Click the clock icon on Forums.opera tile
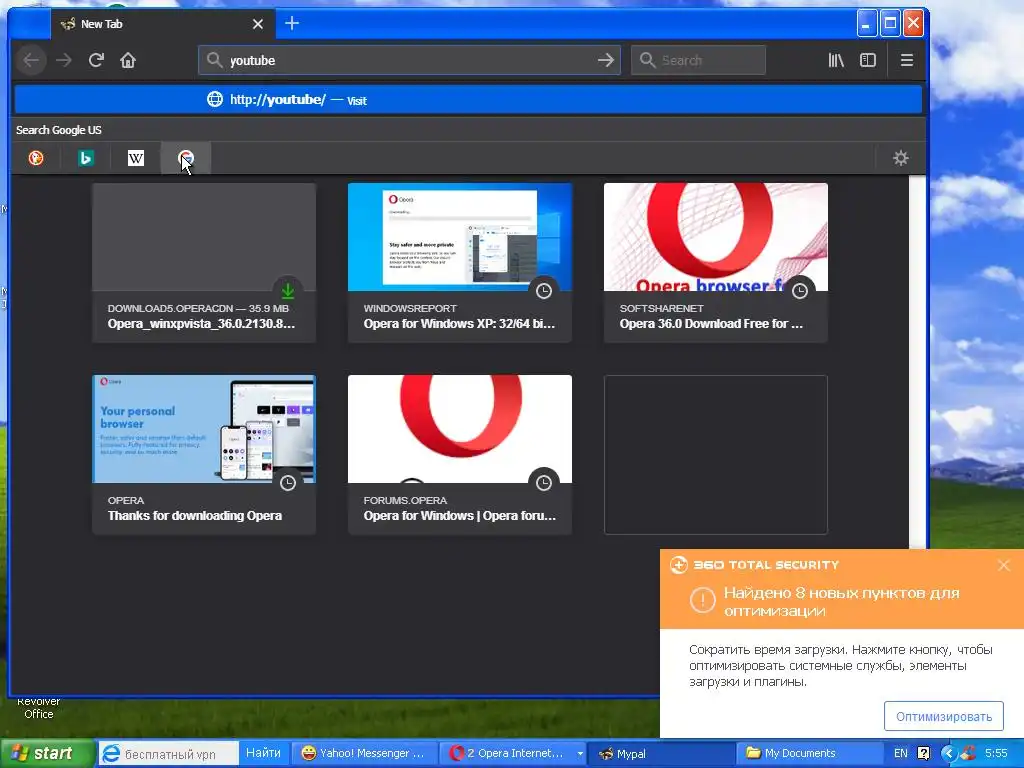This screenshot has width=1024, height=768. click(x=544, y=483)
